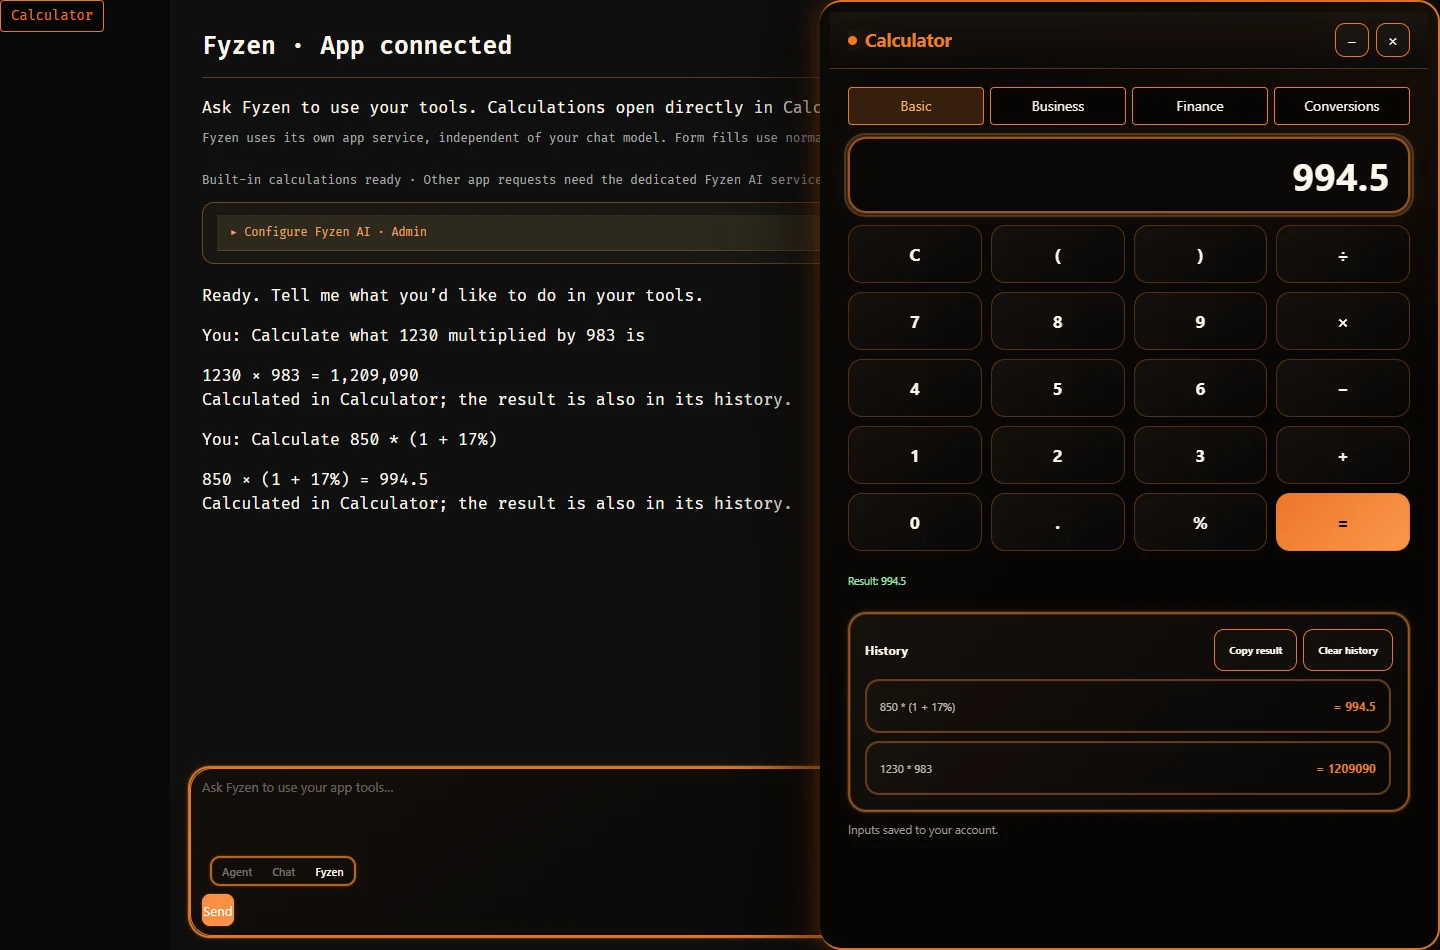Viewport: 1440px width, 950px height.
Task: Tap the number 1 key
Action: [915, 456]
